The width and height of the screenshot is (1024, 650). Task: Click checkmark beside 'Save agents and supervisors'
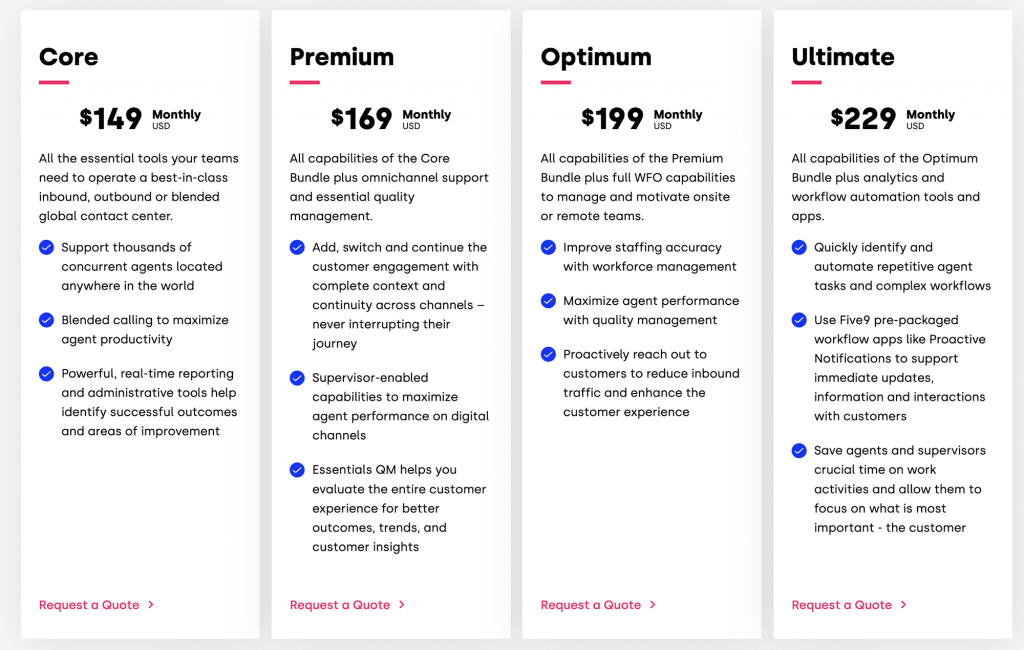click(799, 451)
